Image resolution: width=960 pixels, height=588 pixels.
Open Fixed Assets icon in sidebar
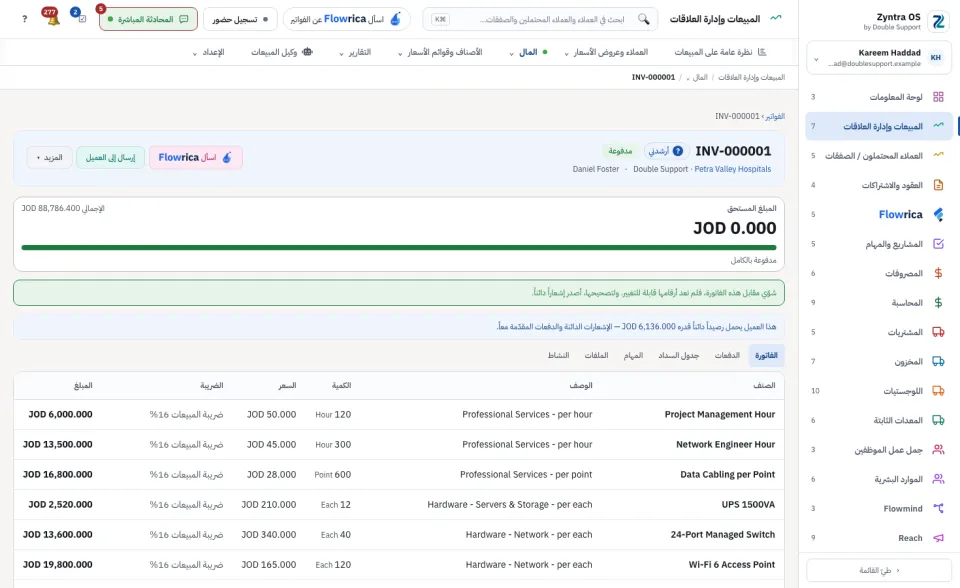938,420
